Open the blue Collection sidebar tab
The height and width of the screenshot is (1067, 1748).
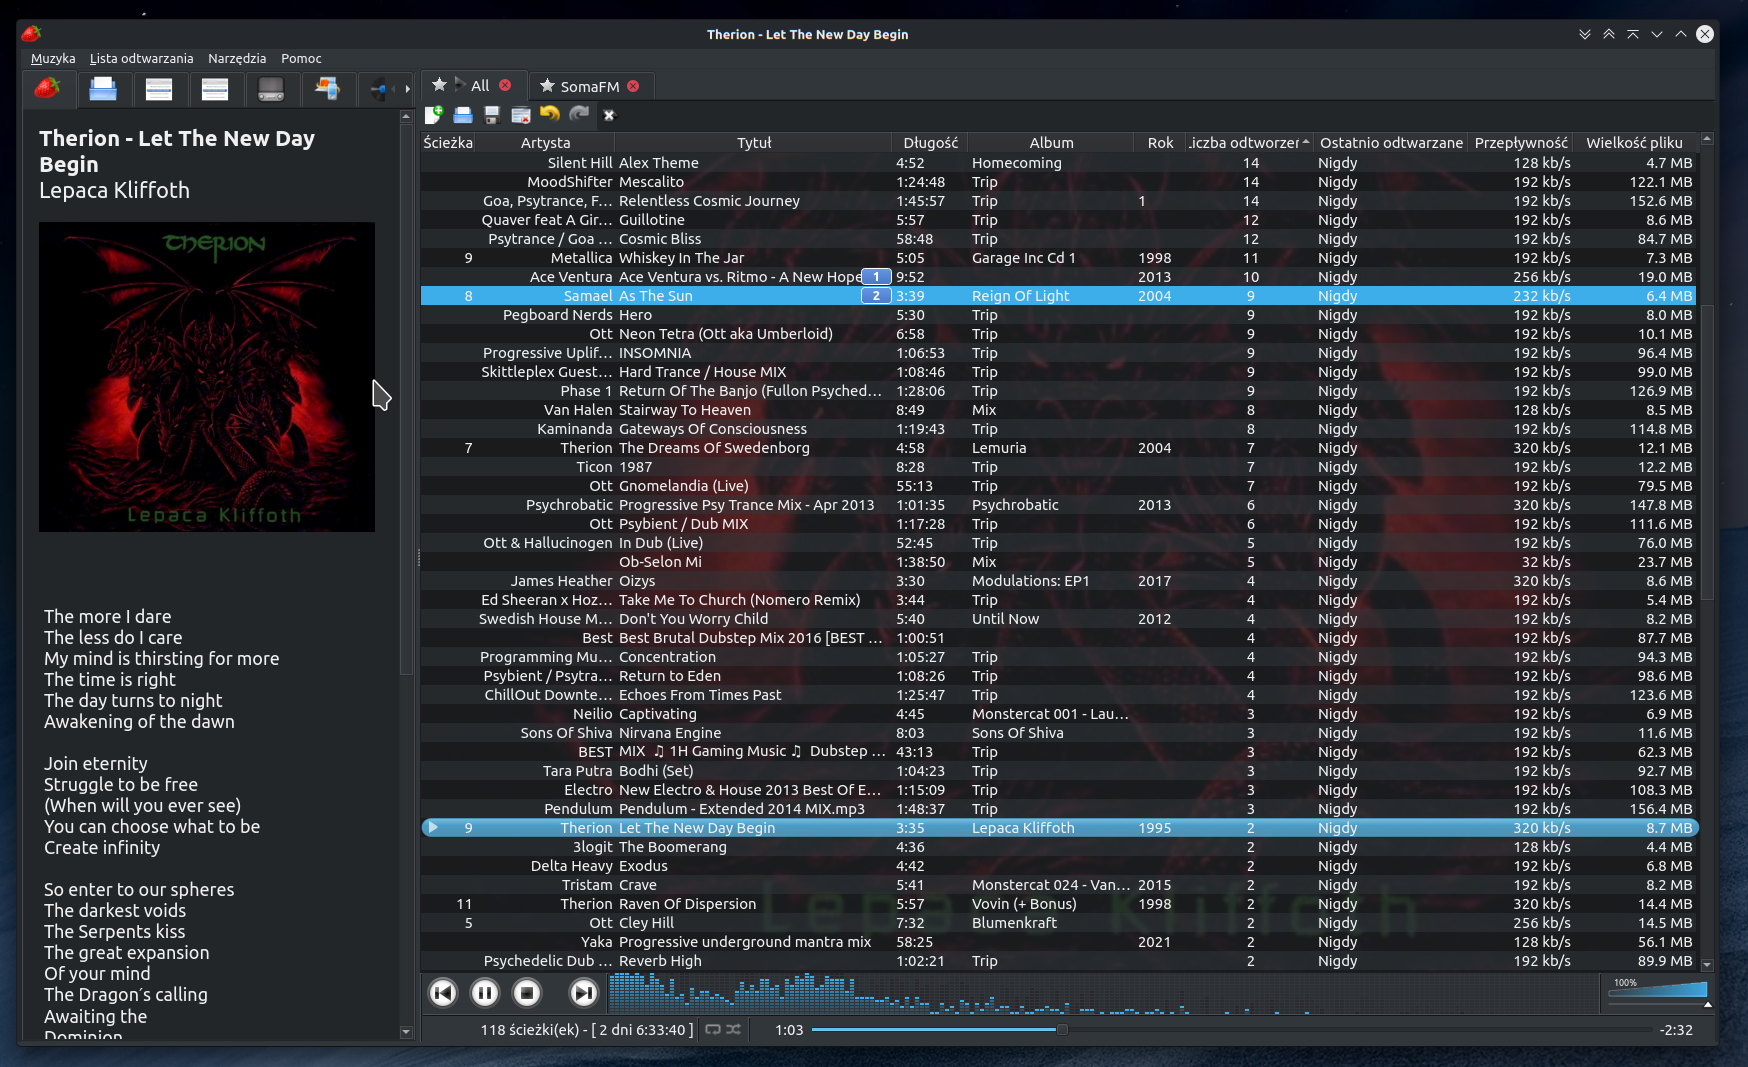point(103,89)
